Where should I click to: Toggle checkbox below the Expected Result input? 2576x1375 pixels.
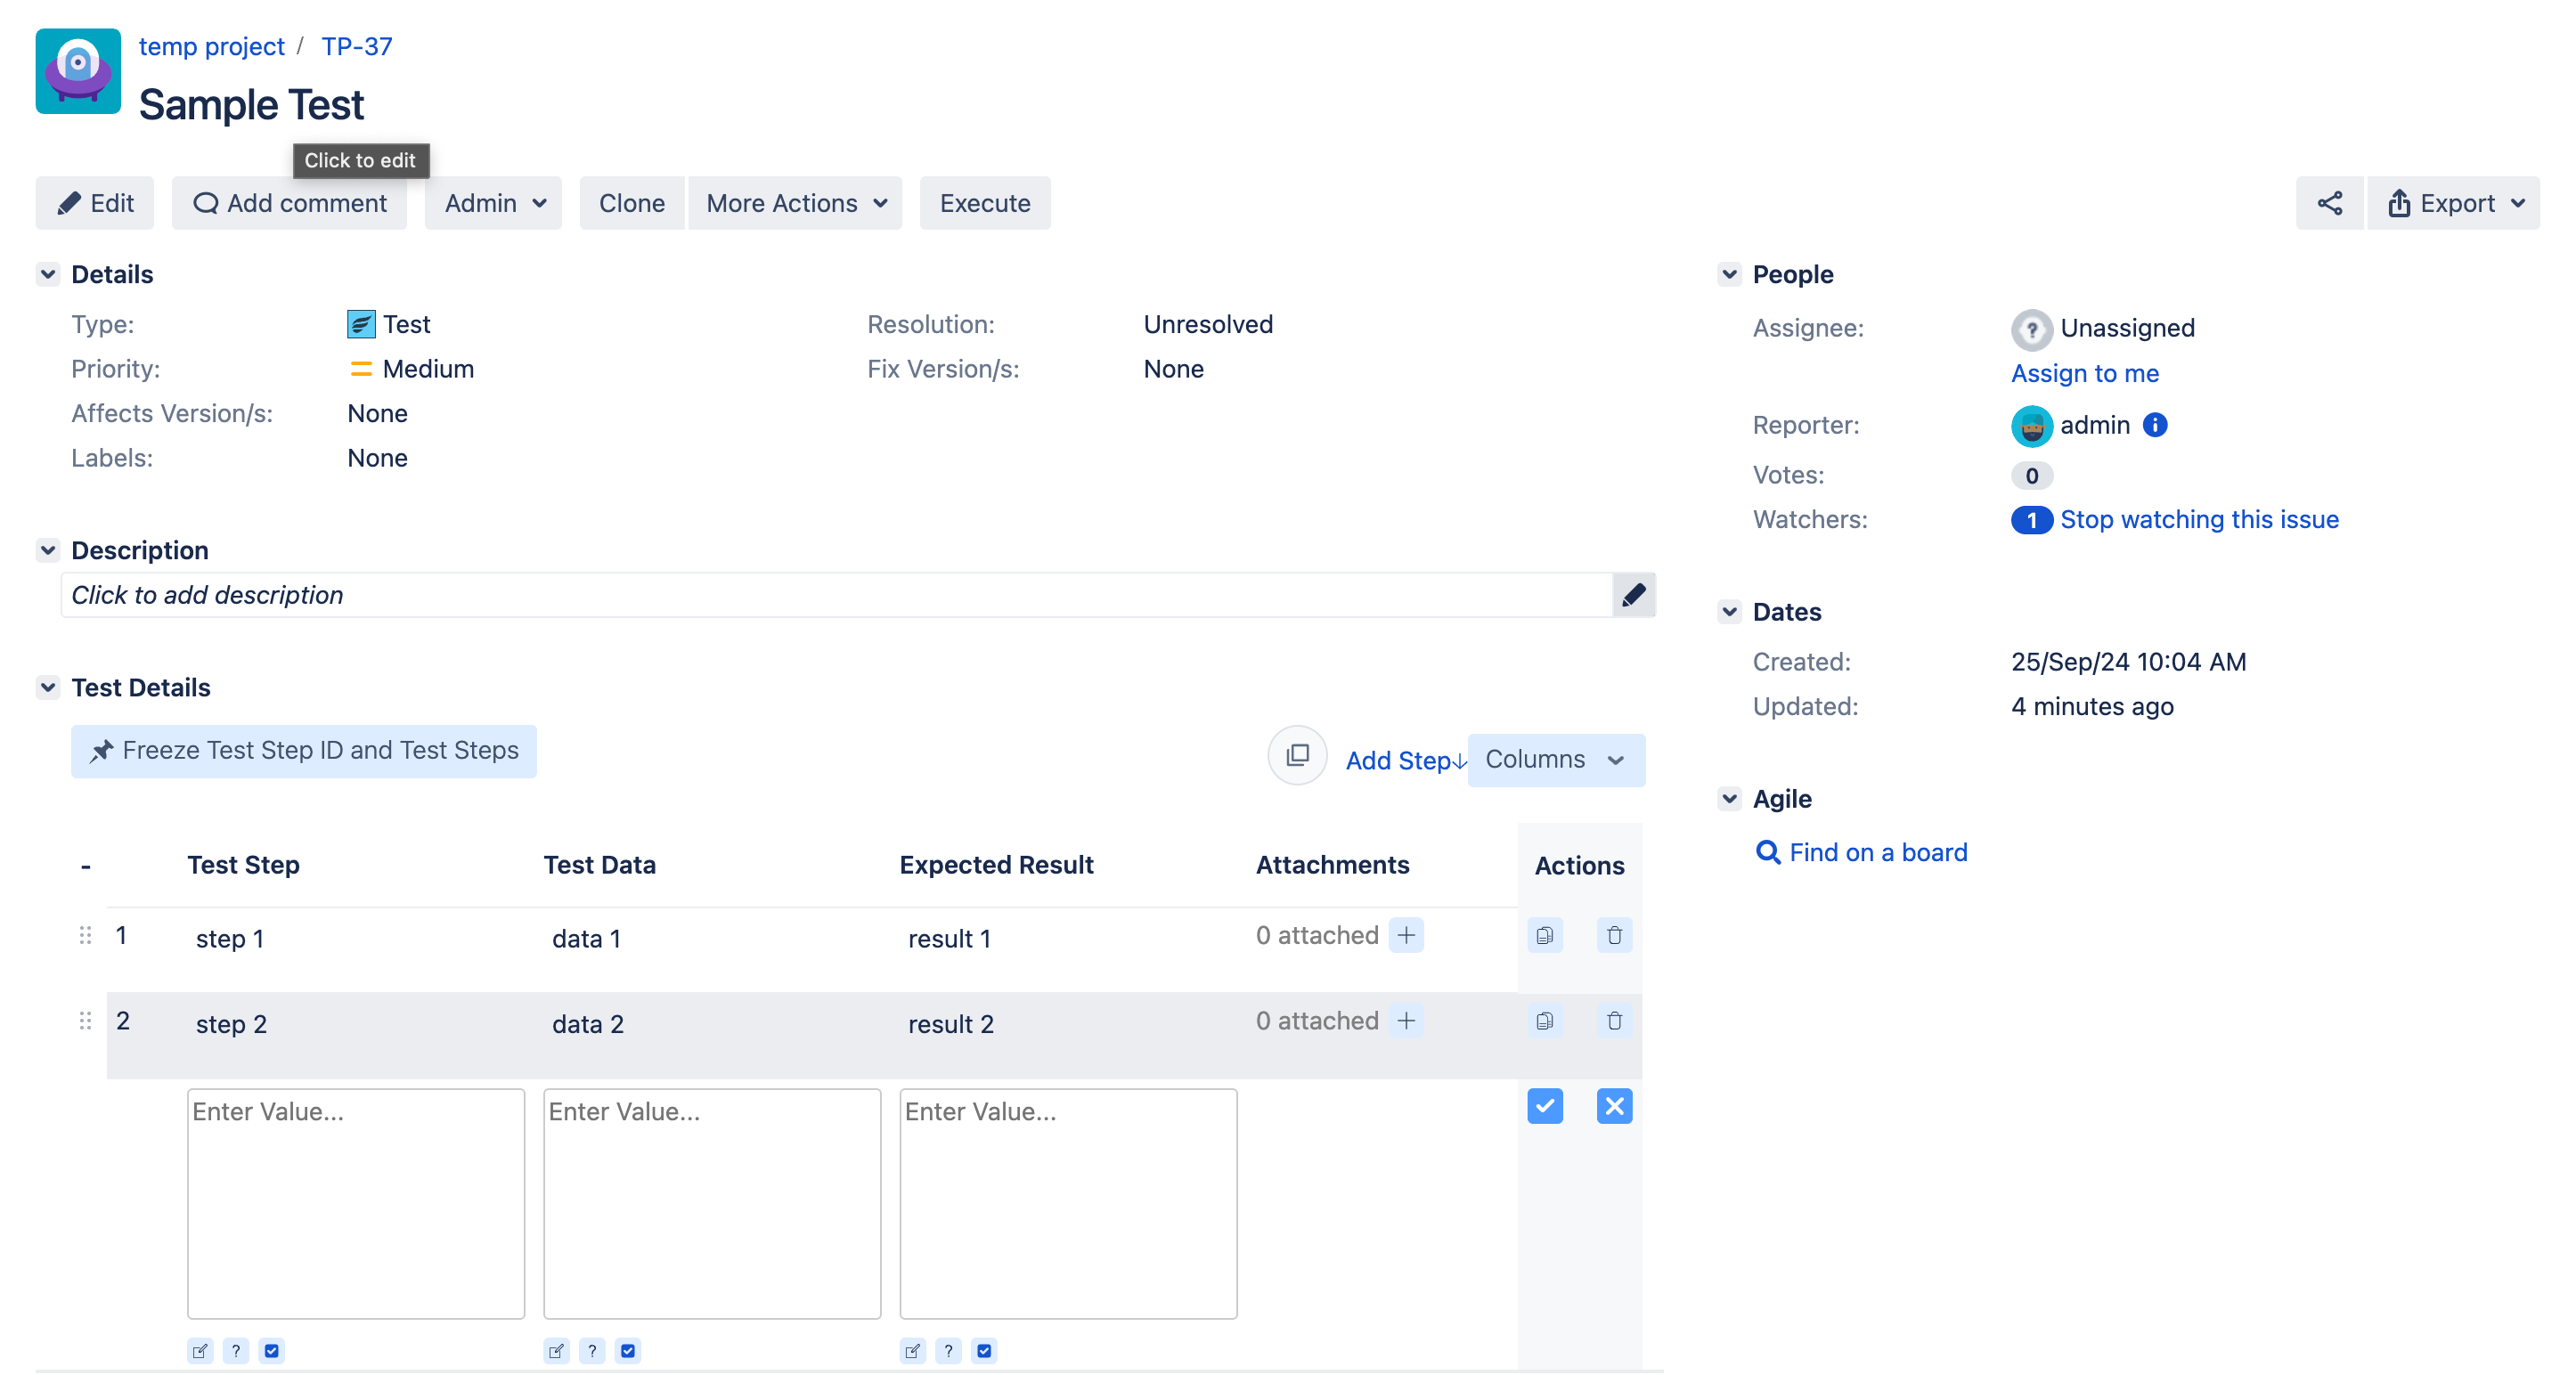(984, 1351)
